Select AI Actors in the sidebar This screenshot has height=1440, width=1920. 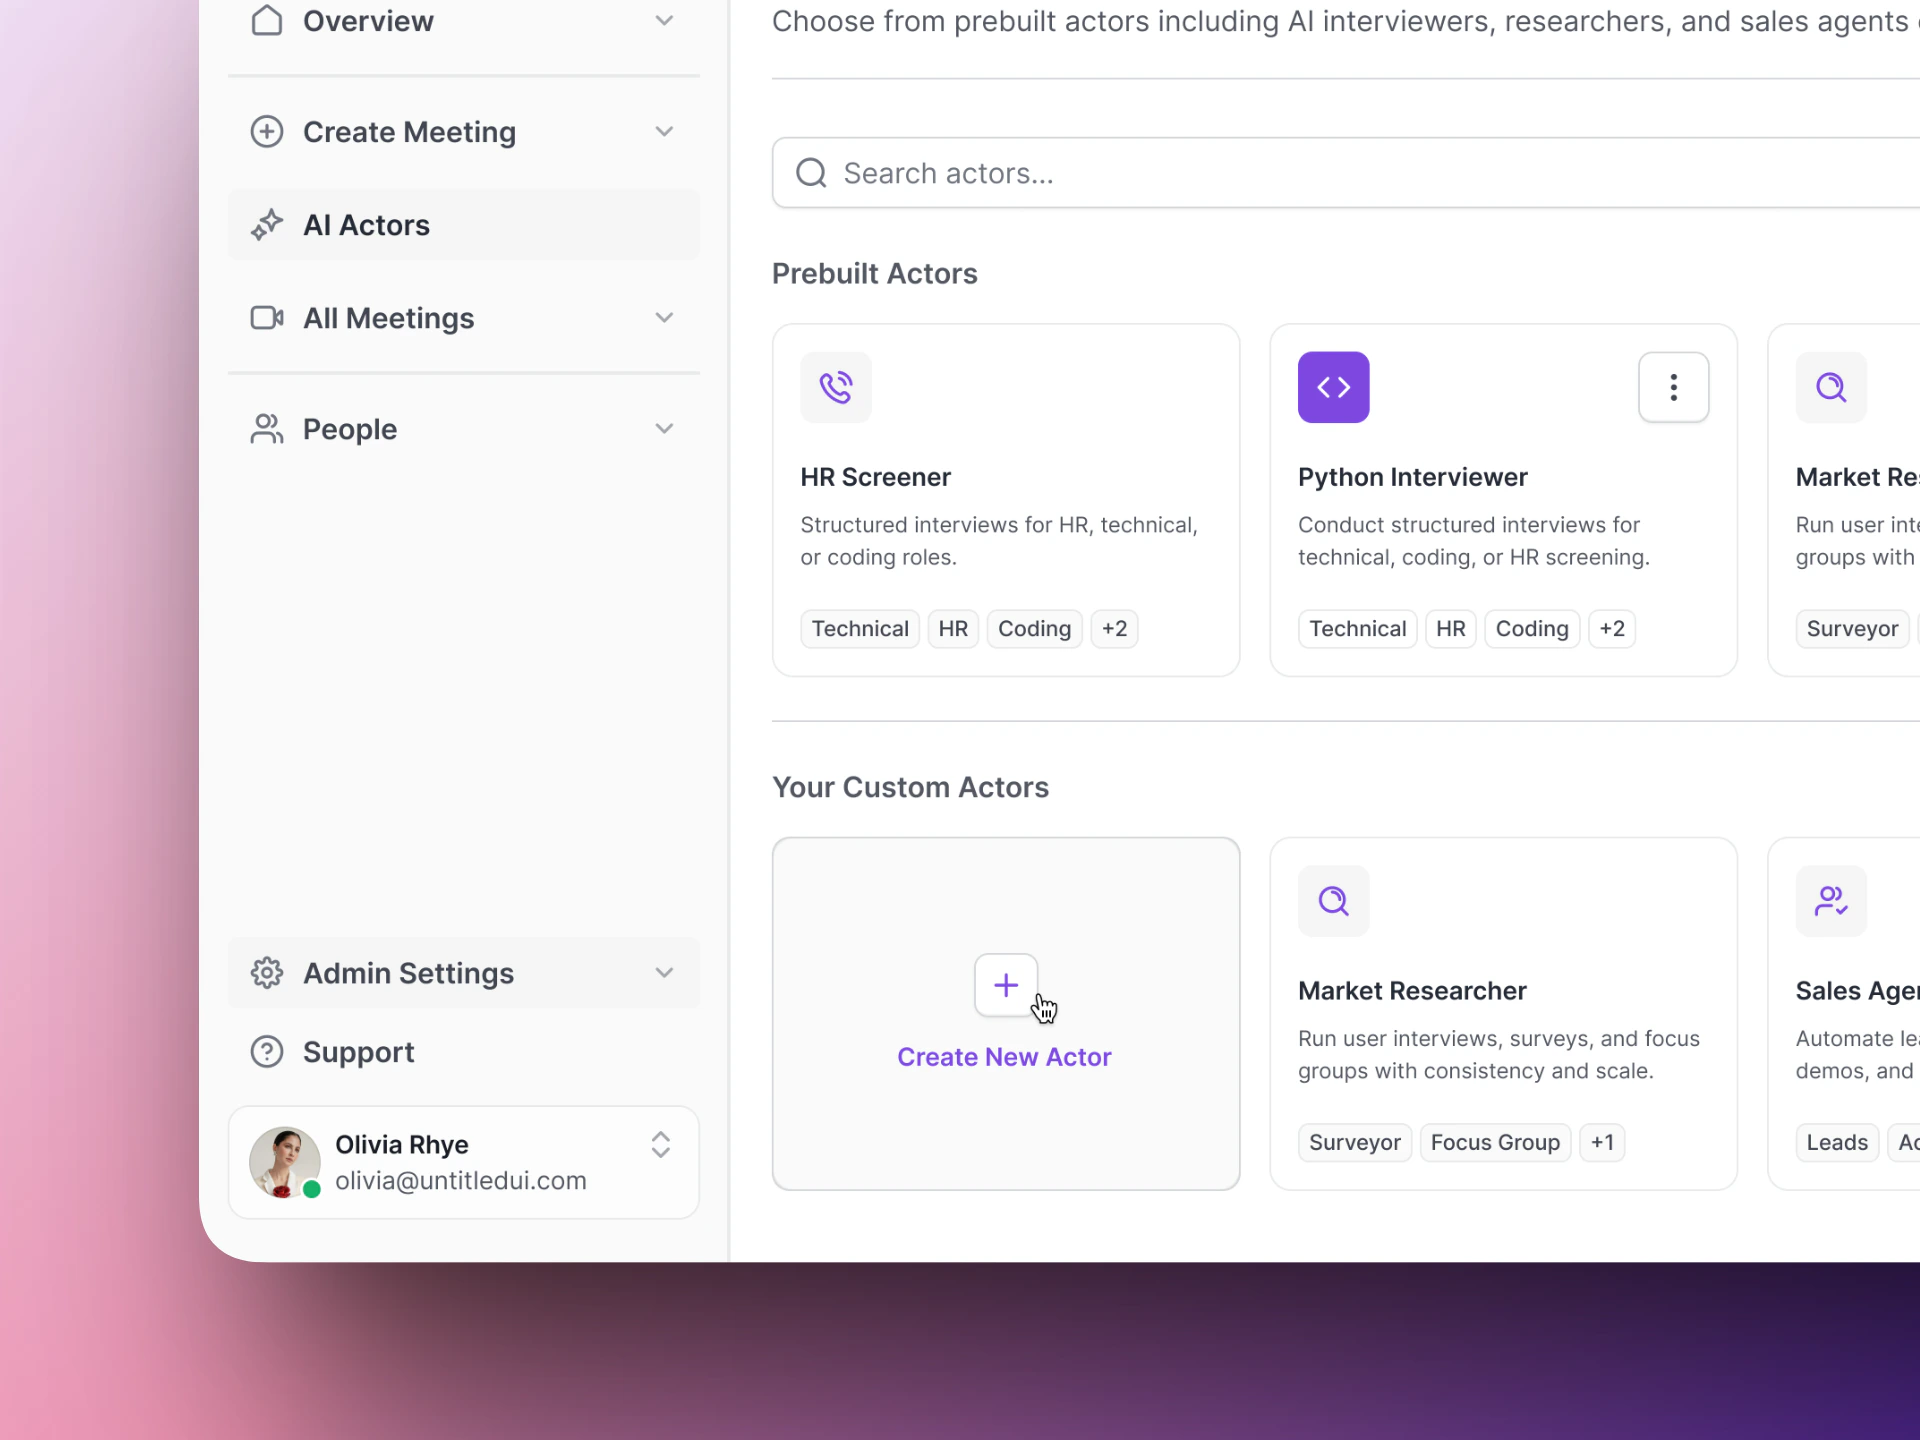pyautogui.click(x=366, y=225)
